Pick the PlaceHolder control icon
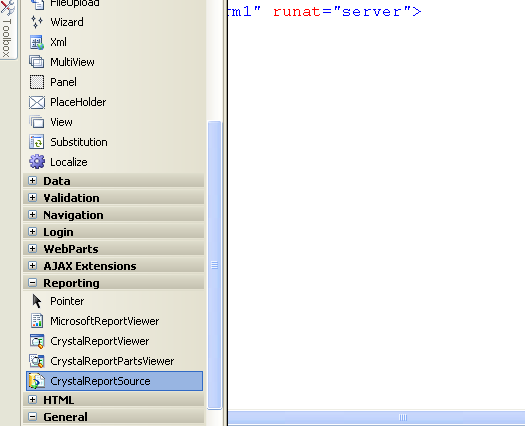 [37, 102]
